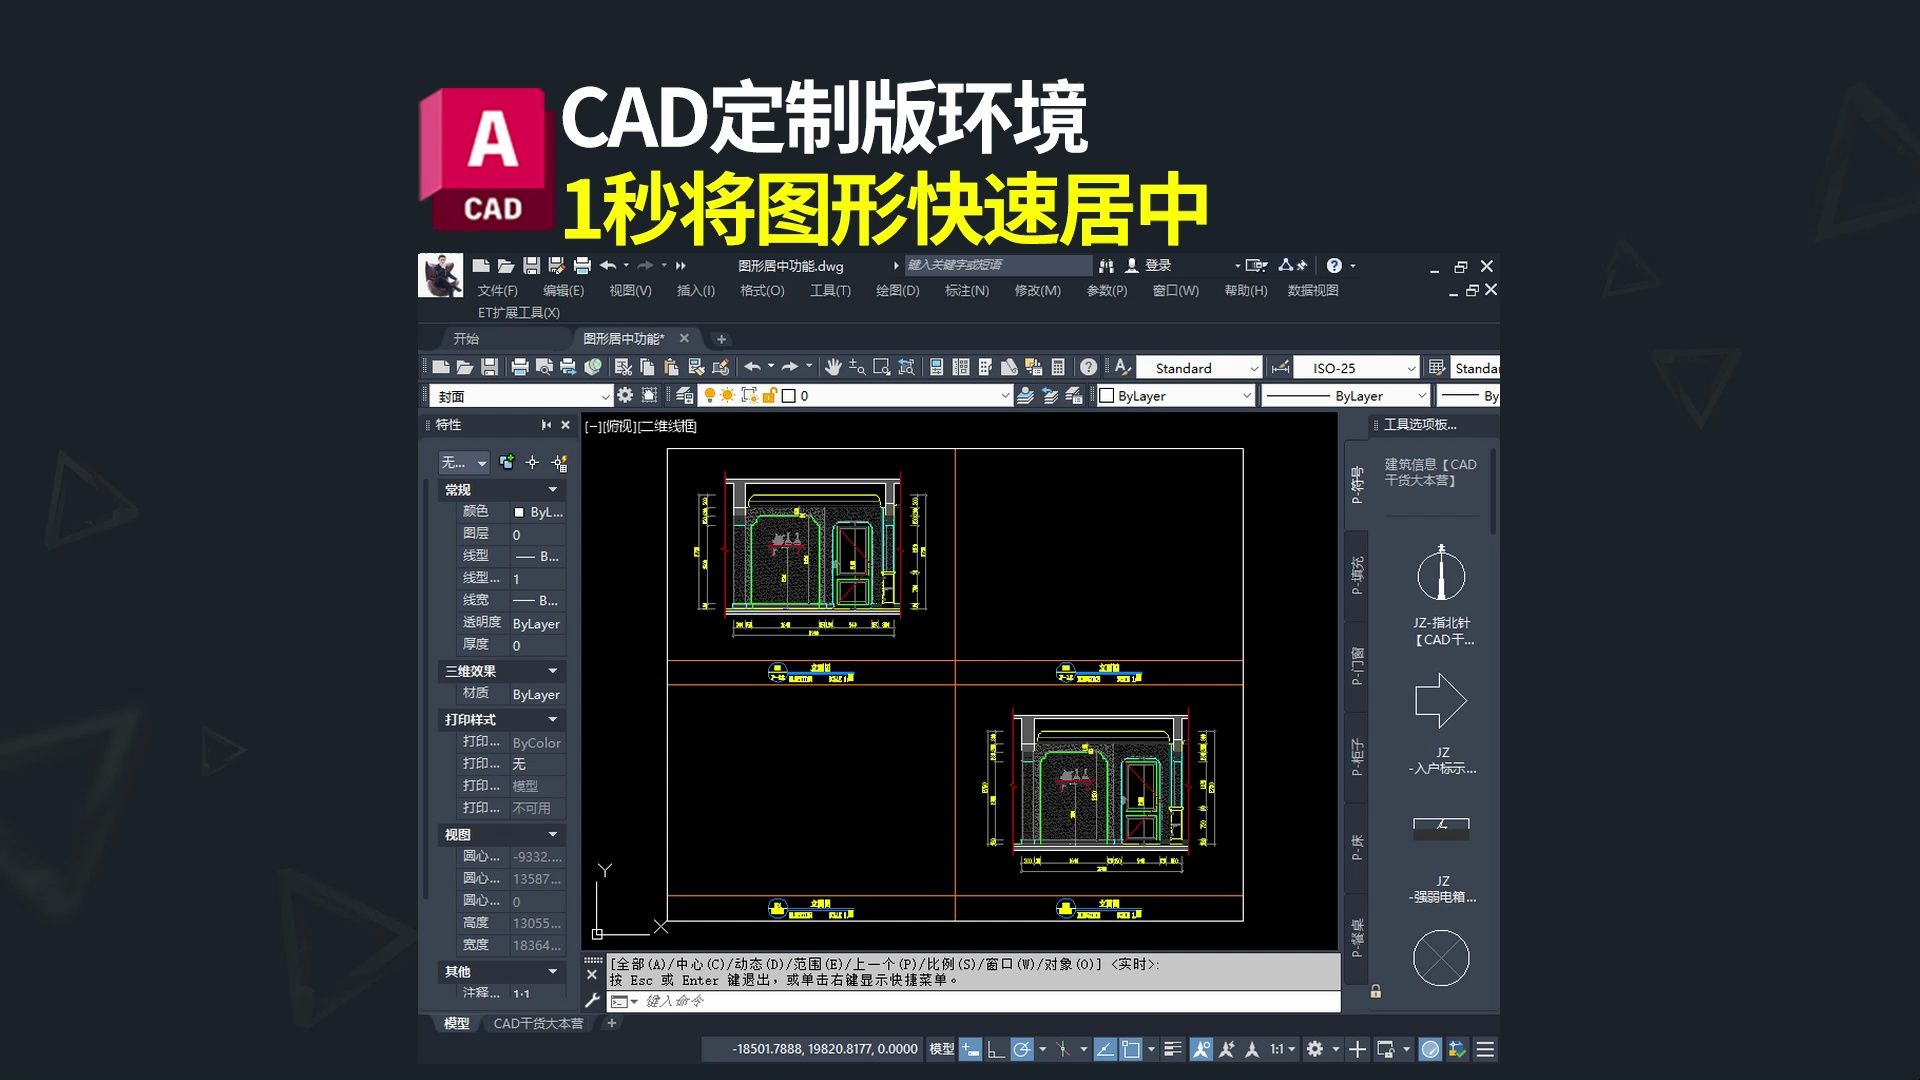Toggle polar tracking on status bar
Screen dimensions: 1920x1080
pos(1022,1049)
